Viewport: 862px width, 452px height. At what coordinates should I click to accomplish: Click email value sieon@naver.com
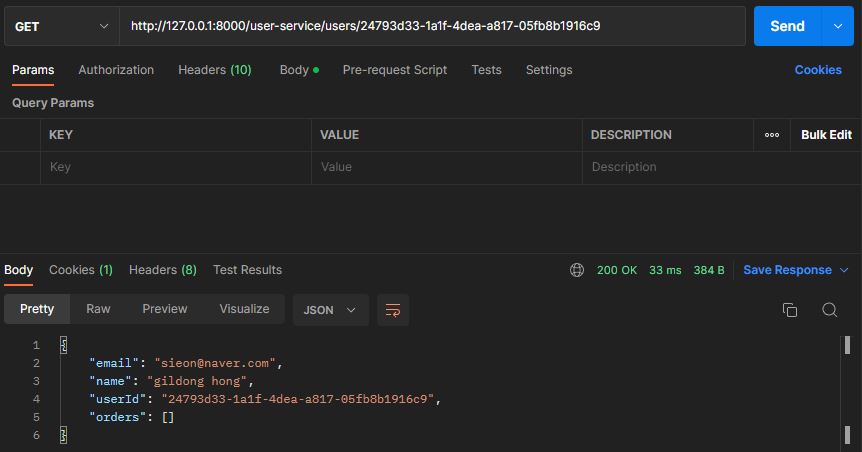215,363
